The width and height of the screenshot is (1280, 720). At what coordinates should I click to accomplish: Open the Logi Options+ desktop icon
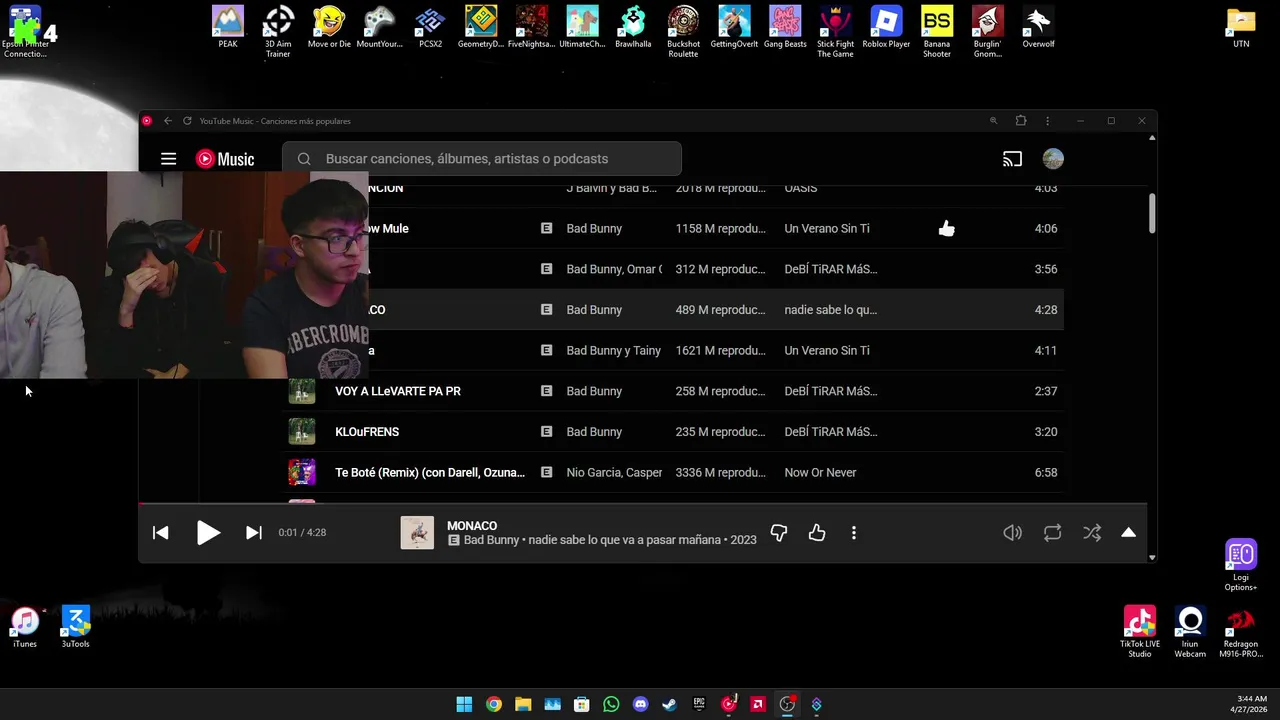[1241, 565]
